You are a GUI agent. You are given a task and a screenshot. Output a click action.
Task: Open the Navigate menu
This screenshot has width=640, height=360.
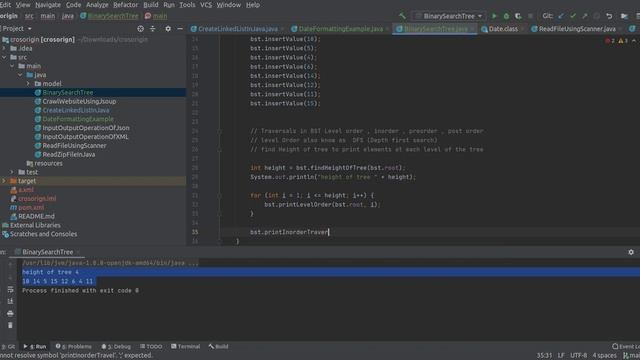[48, 5]
